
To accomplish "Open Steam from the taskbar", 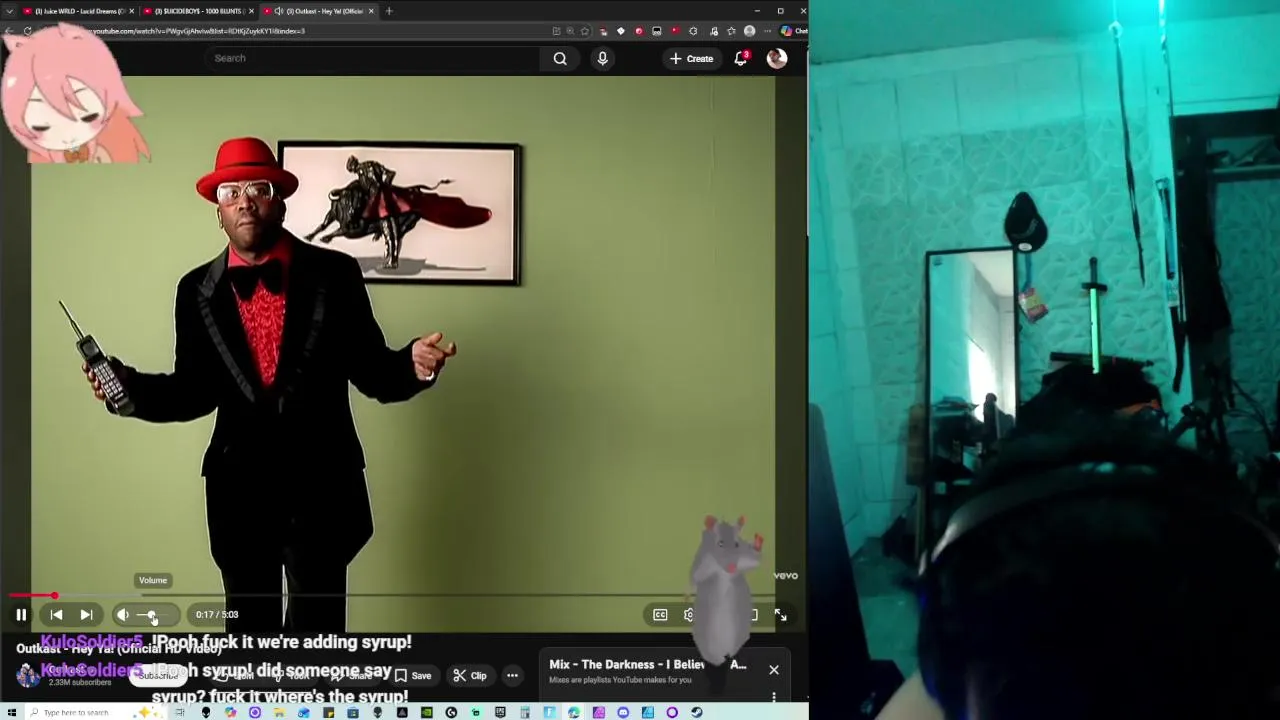I will [x=696, y=712].
